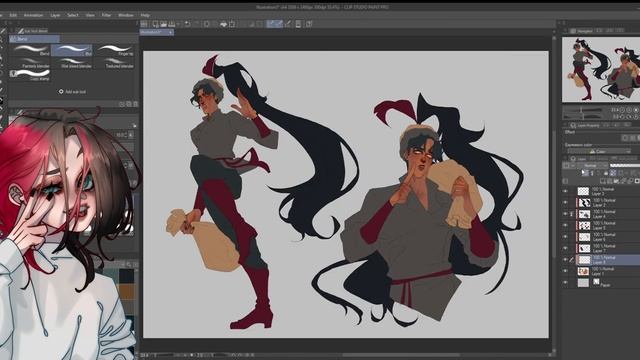This screenshot has height=360, width=640.
Task: Click Layer 2 thumbnail
Action: [x=584, y=202]
